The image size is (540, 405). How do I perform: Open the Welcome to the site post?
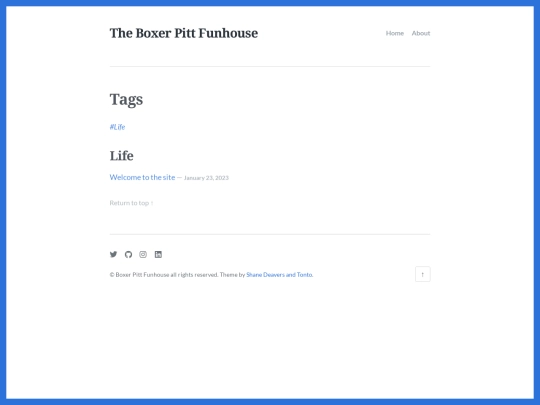[x=142, y=177]
